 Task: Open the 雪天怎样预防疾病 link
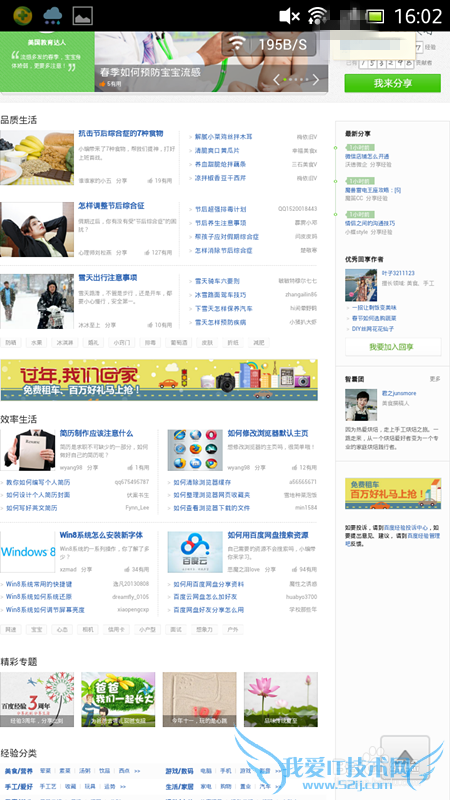(220, 322)
